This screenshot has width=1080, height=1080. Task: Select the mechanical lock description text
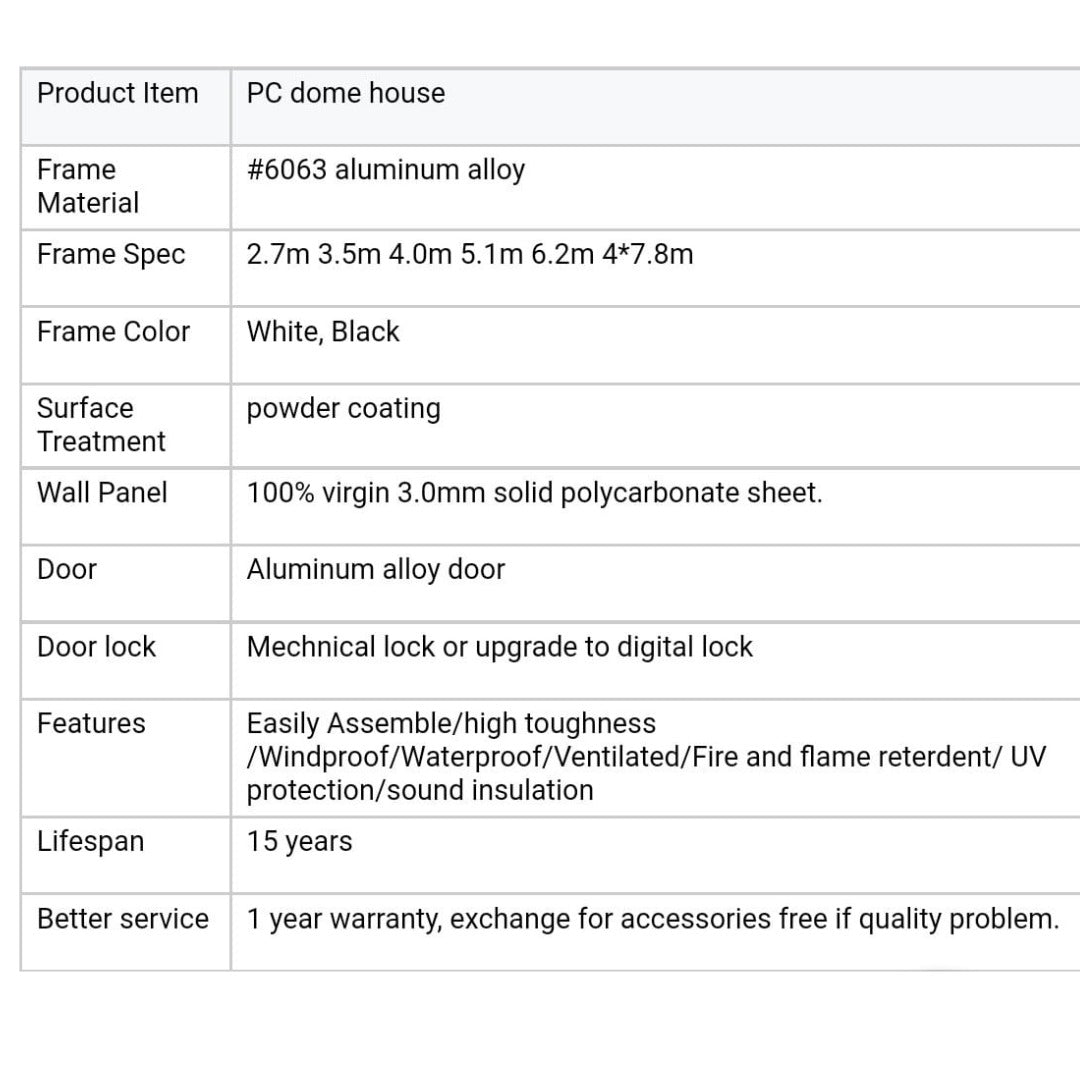[x=500, y=647]
